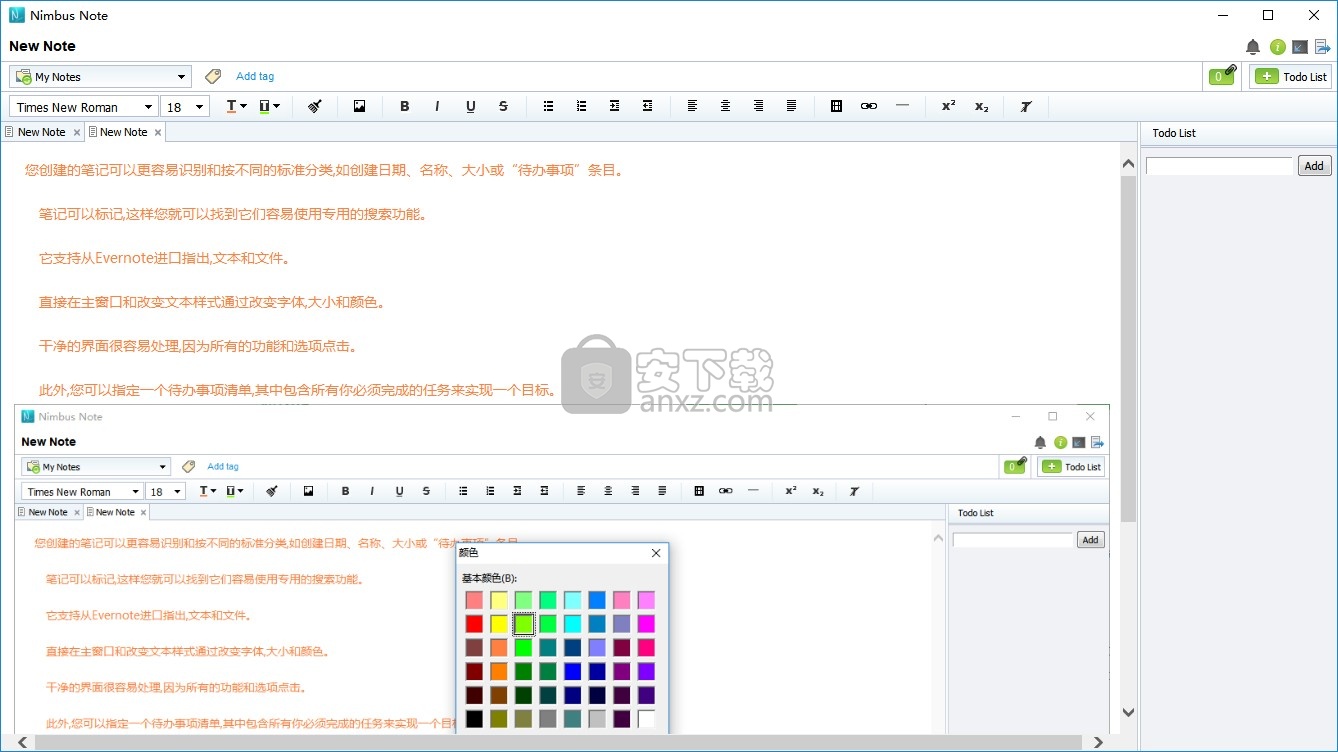Viewport: 1338px width, 752px height.
Task: Align text right in main toolbar
Action: [x=758, y=106]
